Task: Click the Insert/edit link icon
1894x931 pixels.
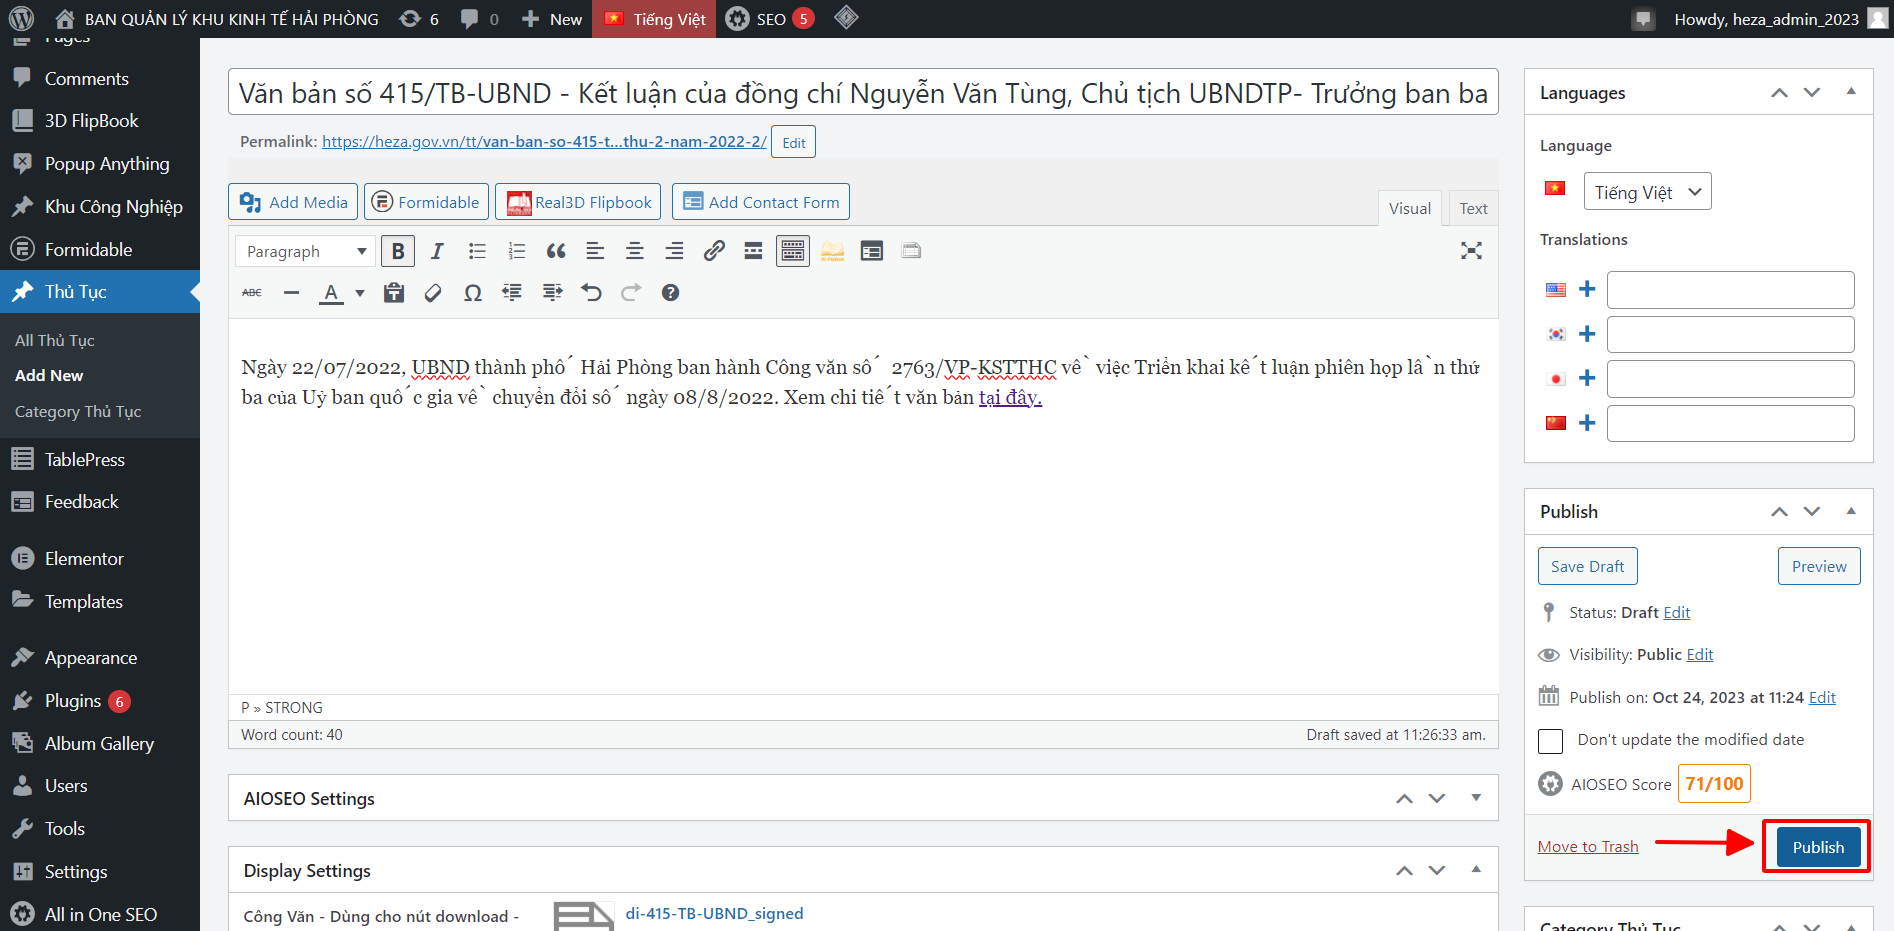Action: coord(714,251)
